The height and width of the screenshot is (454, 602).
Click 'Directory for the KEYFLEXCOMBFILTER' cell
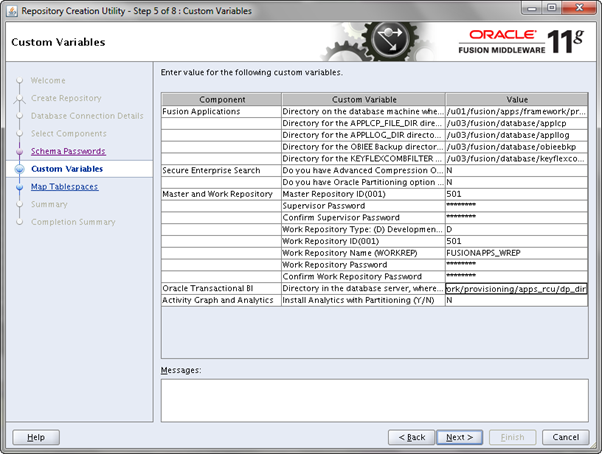(x=364, y=159)
